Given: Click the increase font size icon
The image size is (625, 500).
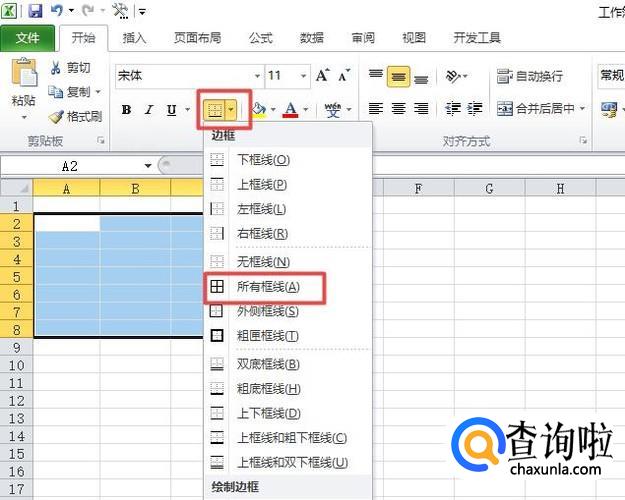Looking at the screenshot, I should [323, 76].
